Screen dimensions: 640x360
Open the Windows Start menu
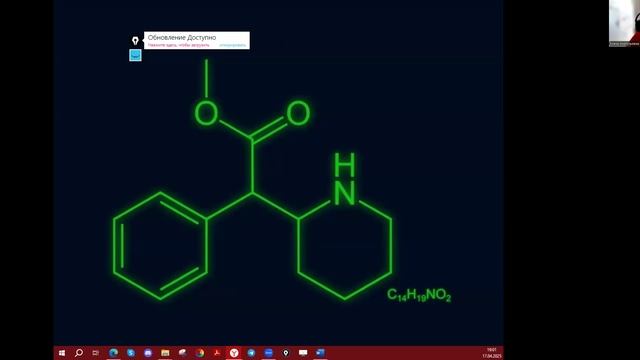(x=62, y=353)
